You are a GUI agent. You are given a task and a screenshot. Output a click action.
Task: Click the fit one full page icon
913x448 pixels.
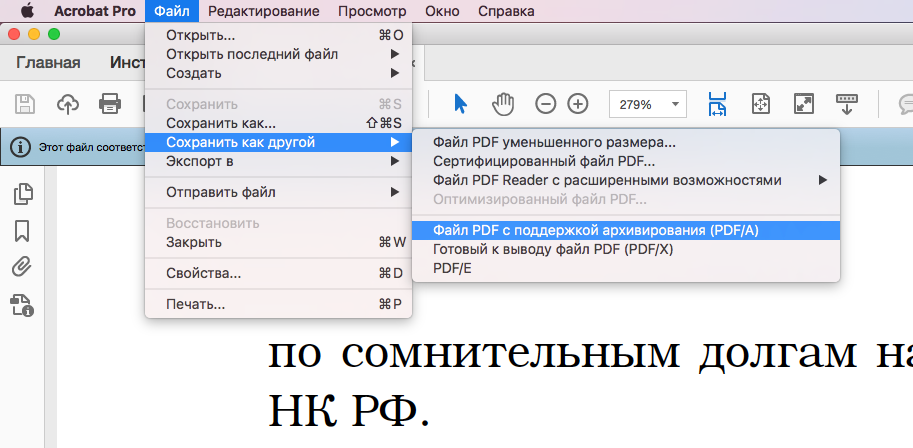(x=761, y=104)
